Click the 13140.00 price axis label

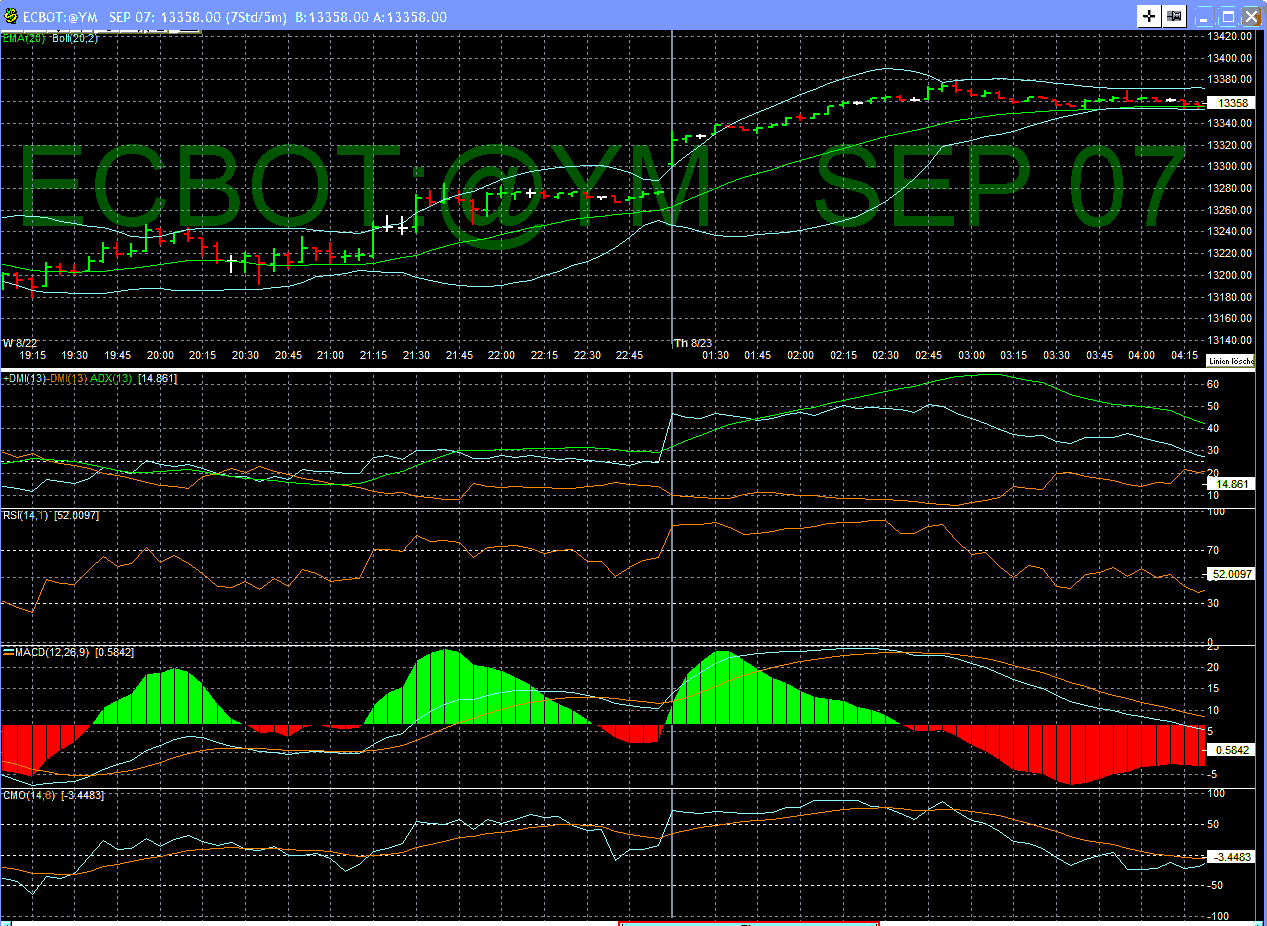pos(1232,340)
